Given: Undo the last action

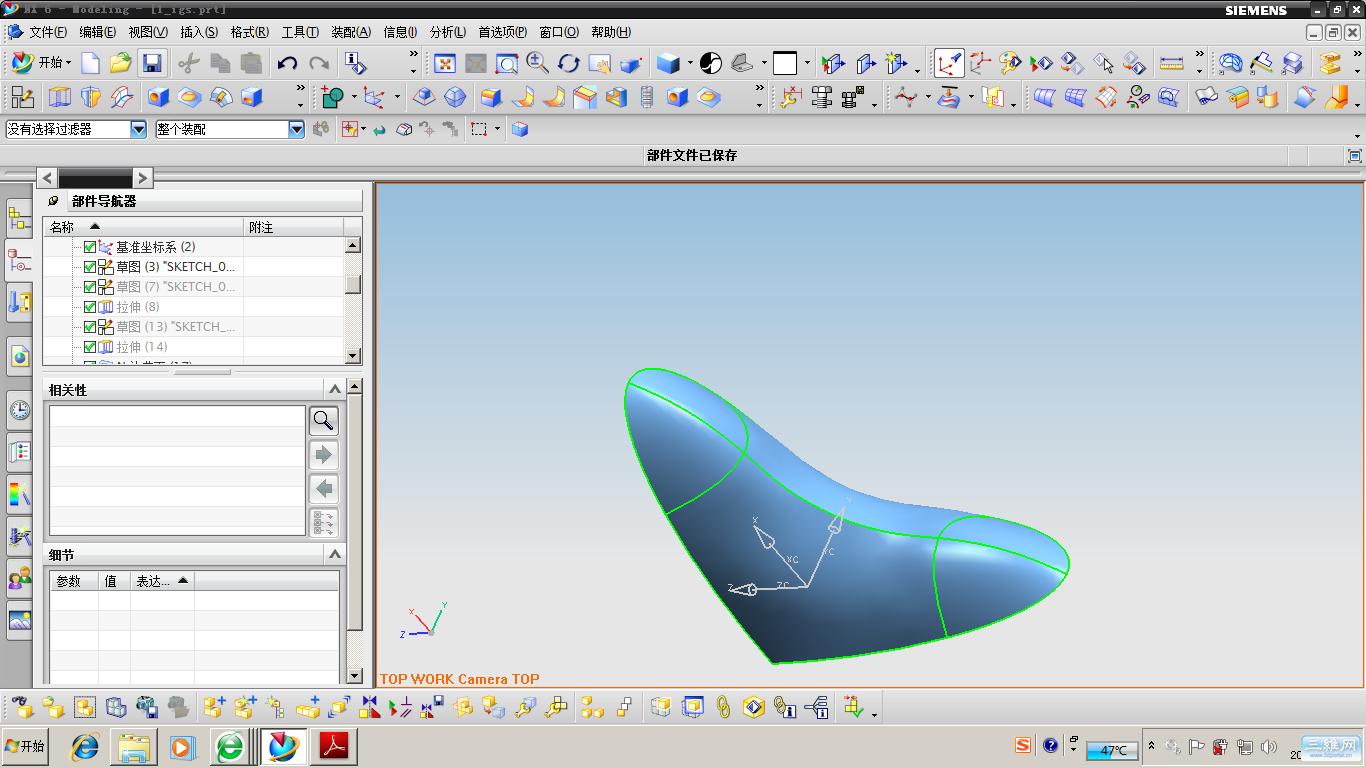Looking at the screenshot, I should (x=287, y=63).
